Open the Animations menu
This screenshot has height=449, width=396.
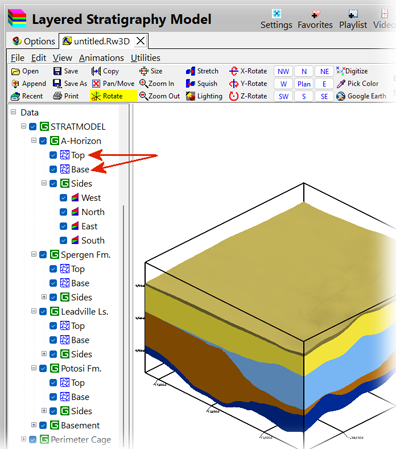click(x=101, y=58)
